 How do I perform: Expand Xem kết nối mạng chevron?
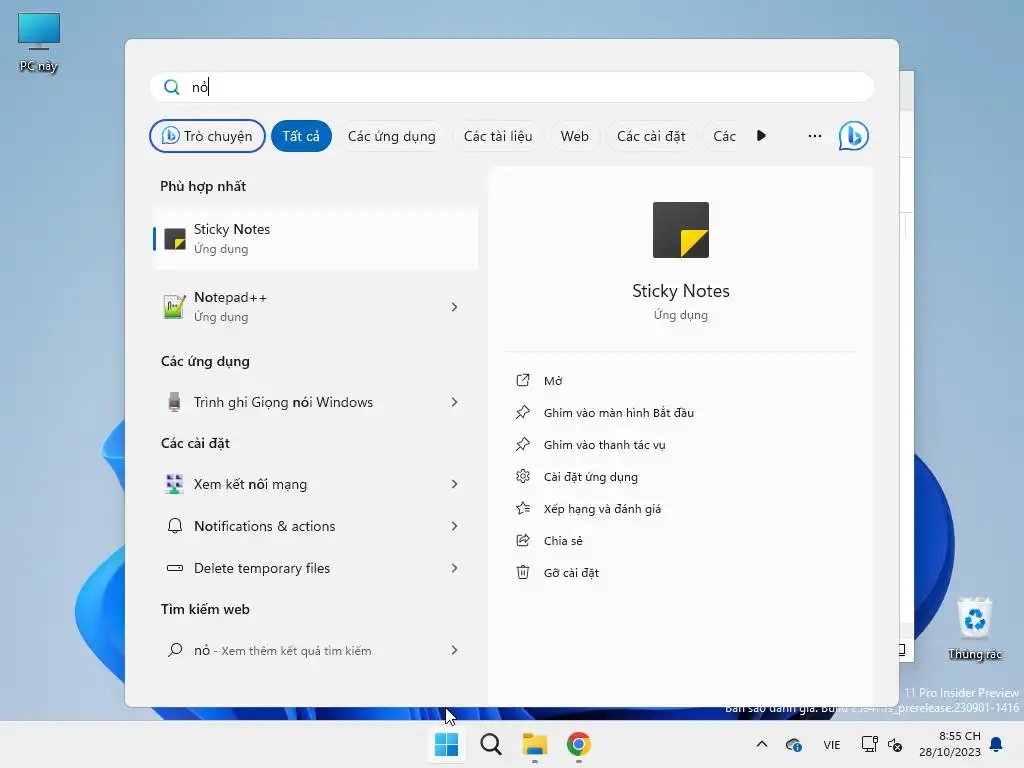(x=455, y=484)
